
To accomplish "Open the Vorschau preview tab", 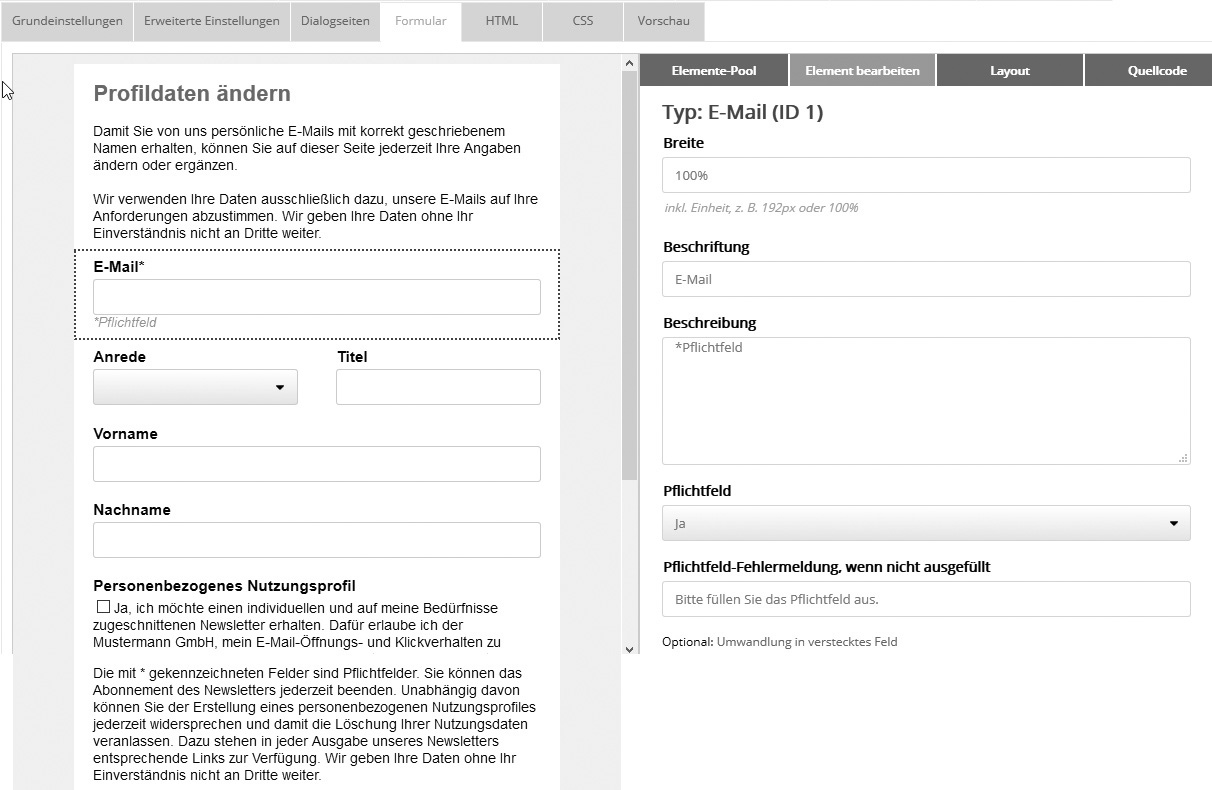I will point(663,21).
